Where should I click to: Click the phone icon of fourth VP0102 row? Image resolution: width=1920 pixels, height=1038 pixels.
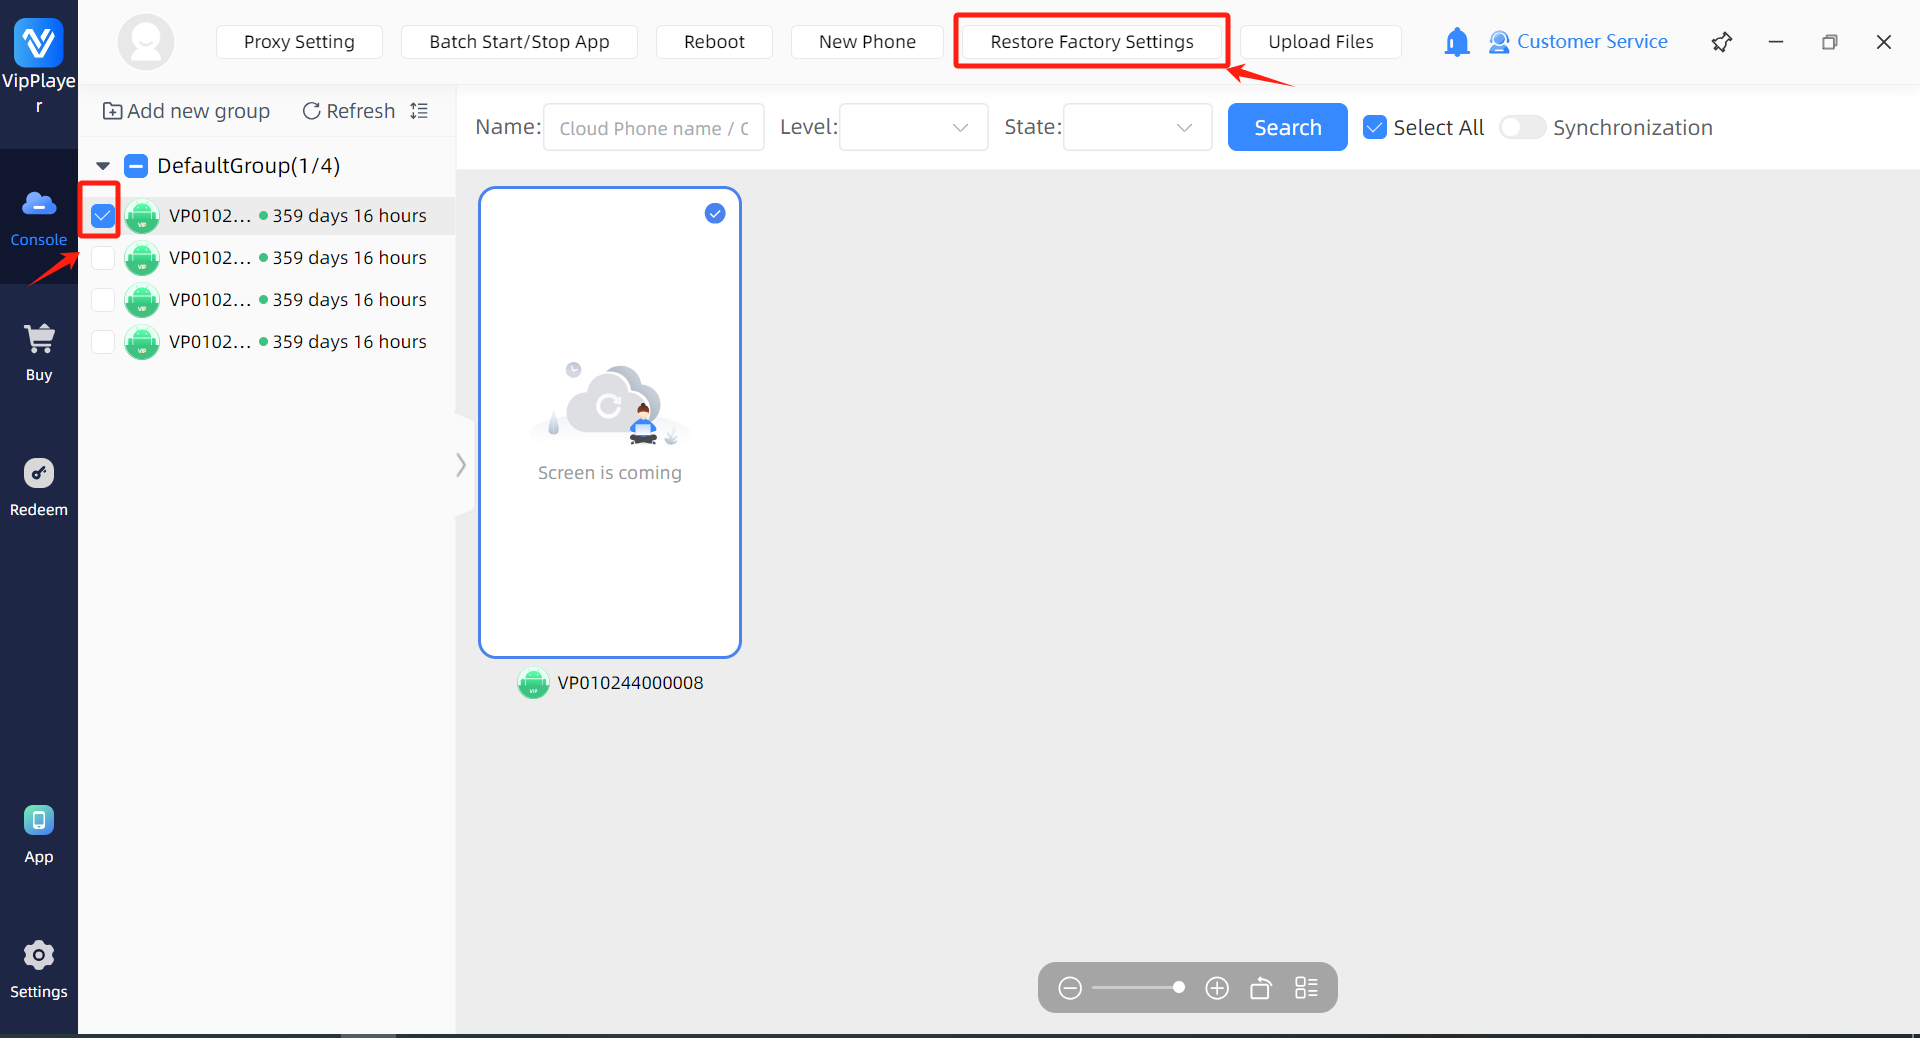[142, 342]
